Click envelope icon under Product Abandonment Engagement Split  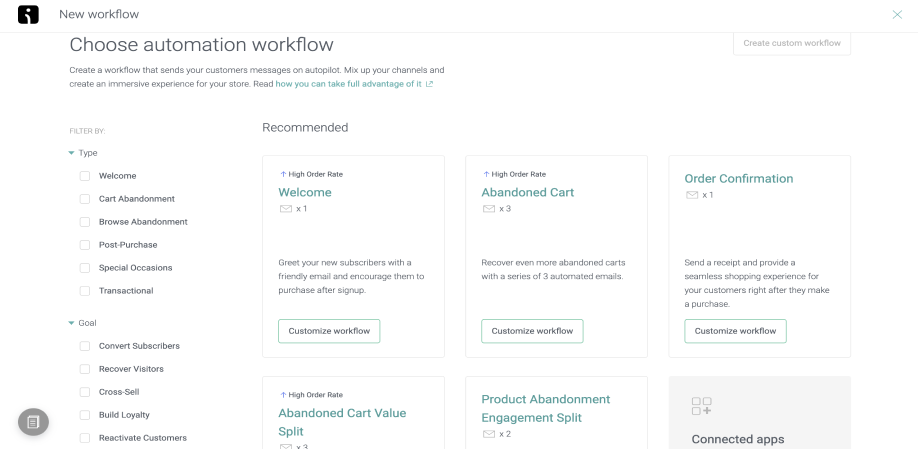tap(489, 434)
